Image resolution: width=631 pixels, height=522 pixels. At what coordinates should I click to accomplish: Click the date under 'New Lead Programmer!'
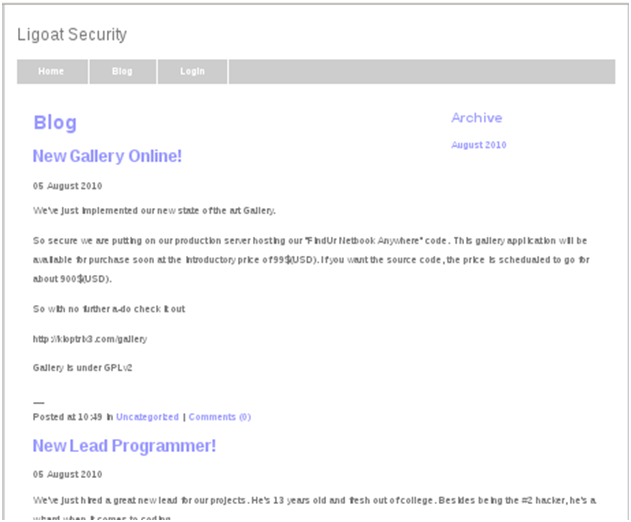[x=67, y=474]
